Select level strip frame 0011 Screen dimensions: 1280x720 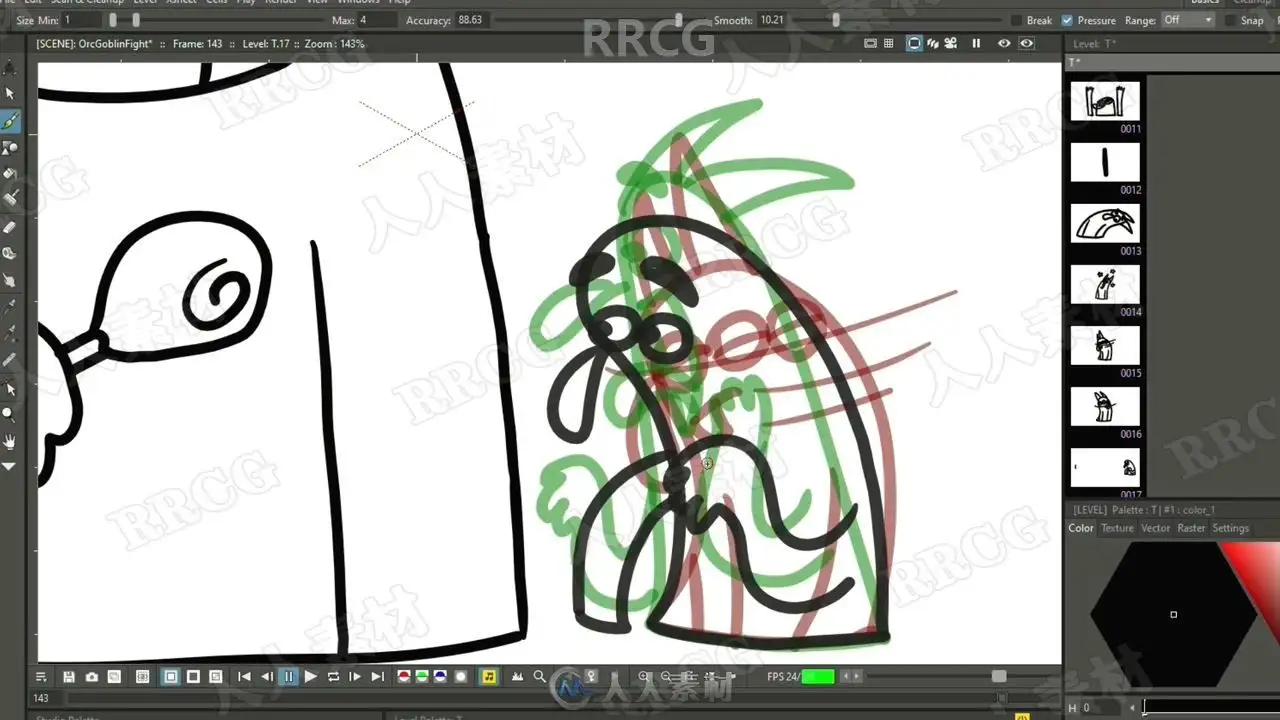1105,101
